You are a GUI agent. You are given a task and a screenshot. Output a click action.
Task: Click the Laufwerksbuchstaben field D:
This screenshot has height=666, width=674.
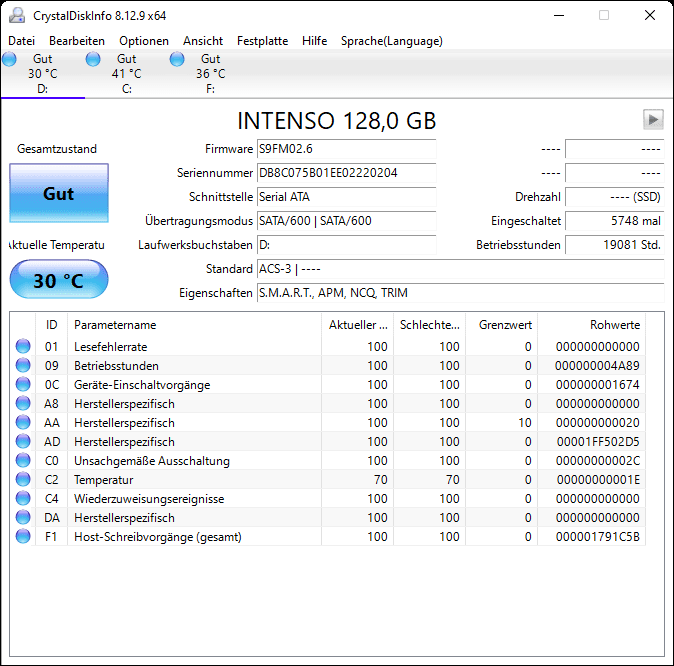coord(346,245)
